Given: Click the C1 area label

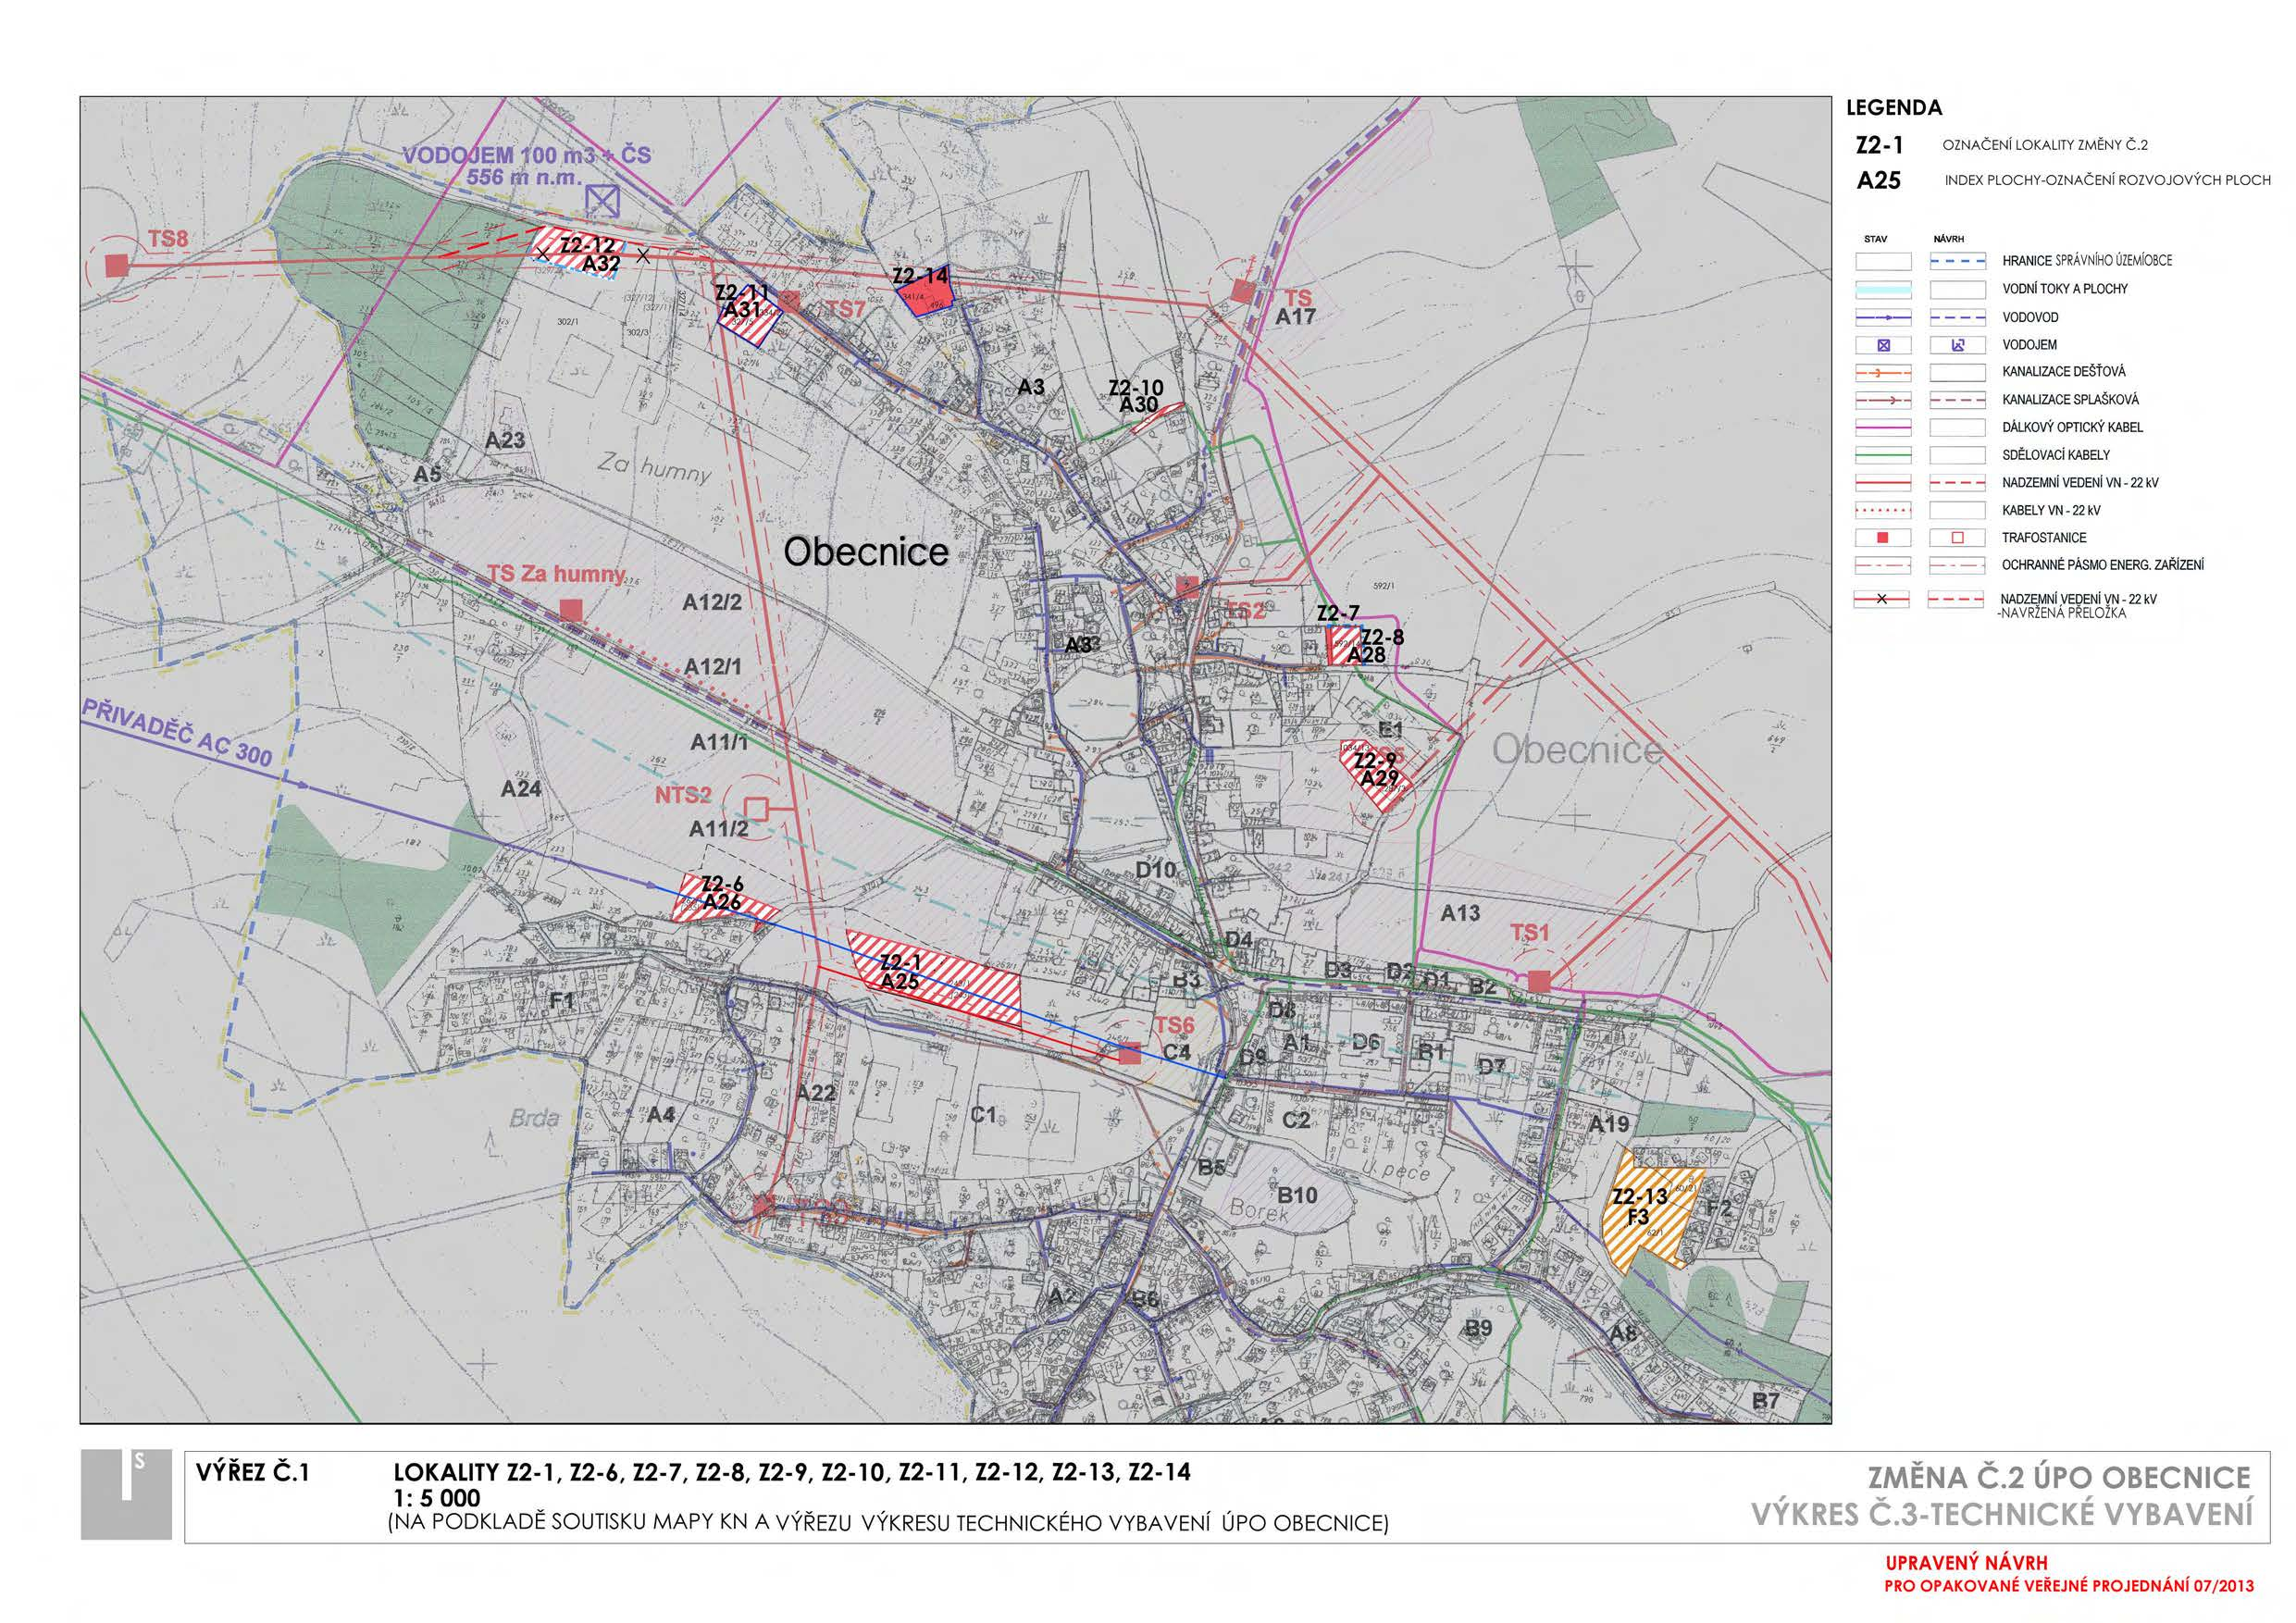Looking at the screenshot, I should (x=984, y=1114).
